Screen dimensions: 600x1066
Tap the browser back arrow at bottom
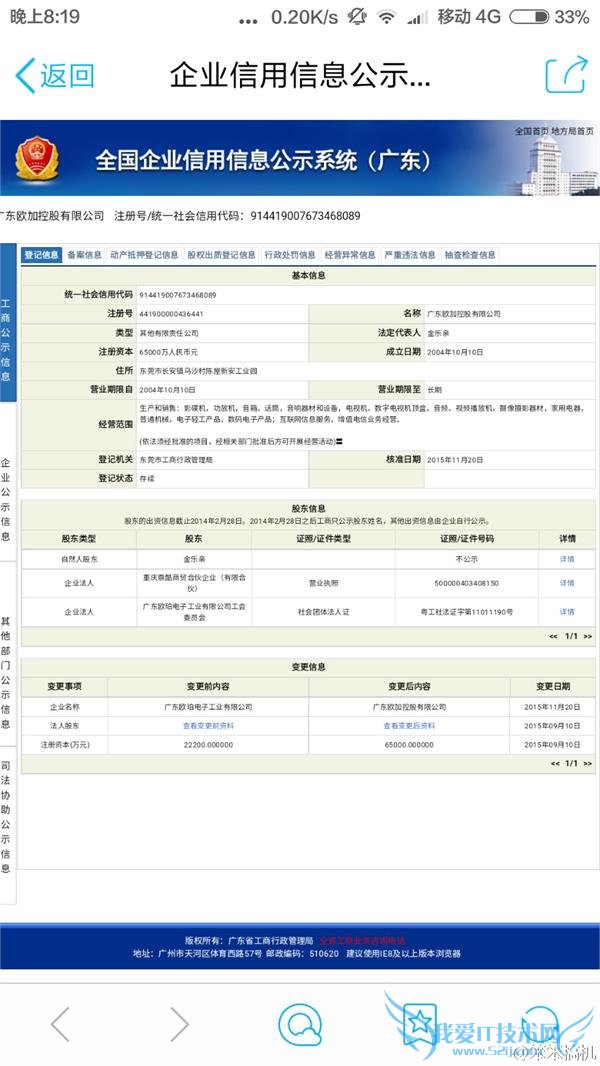pos(61,1023)
